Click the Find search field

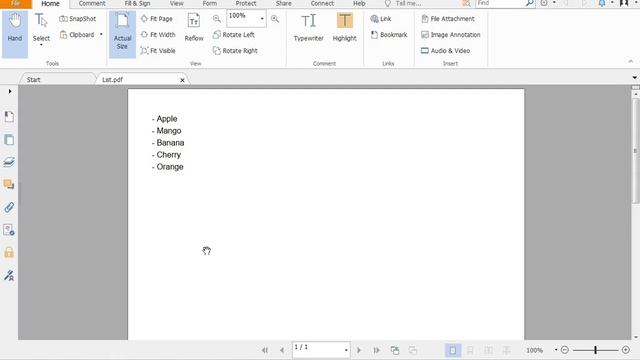[500, 3]
